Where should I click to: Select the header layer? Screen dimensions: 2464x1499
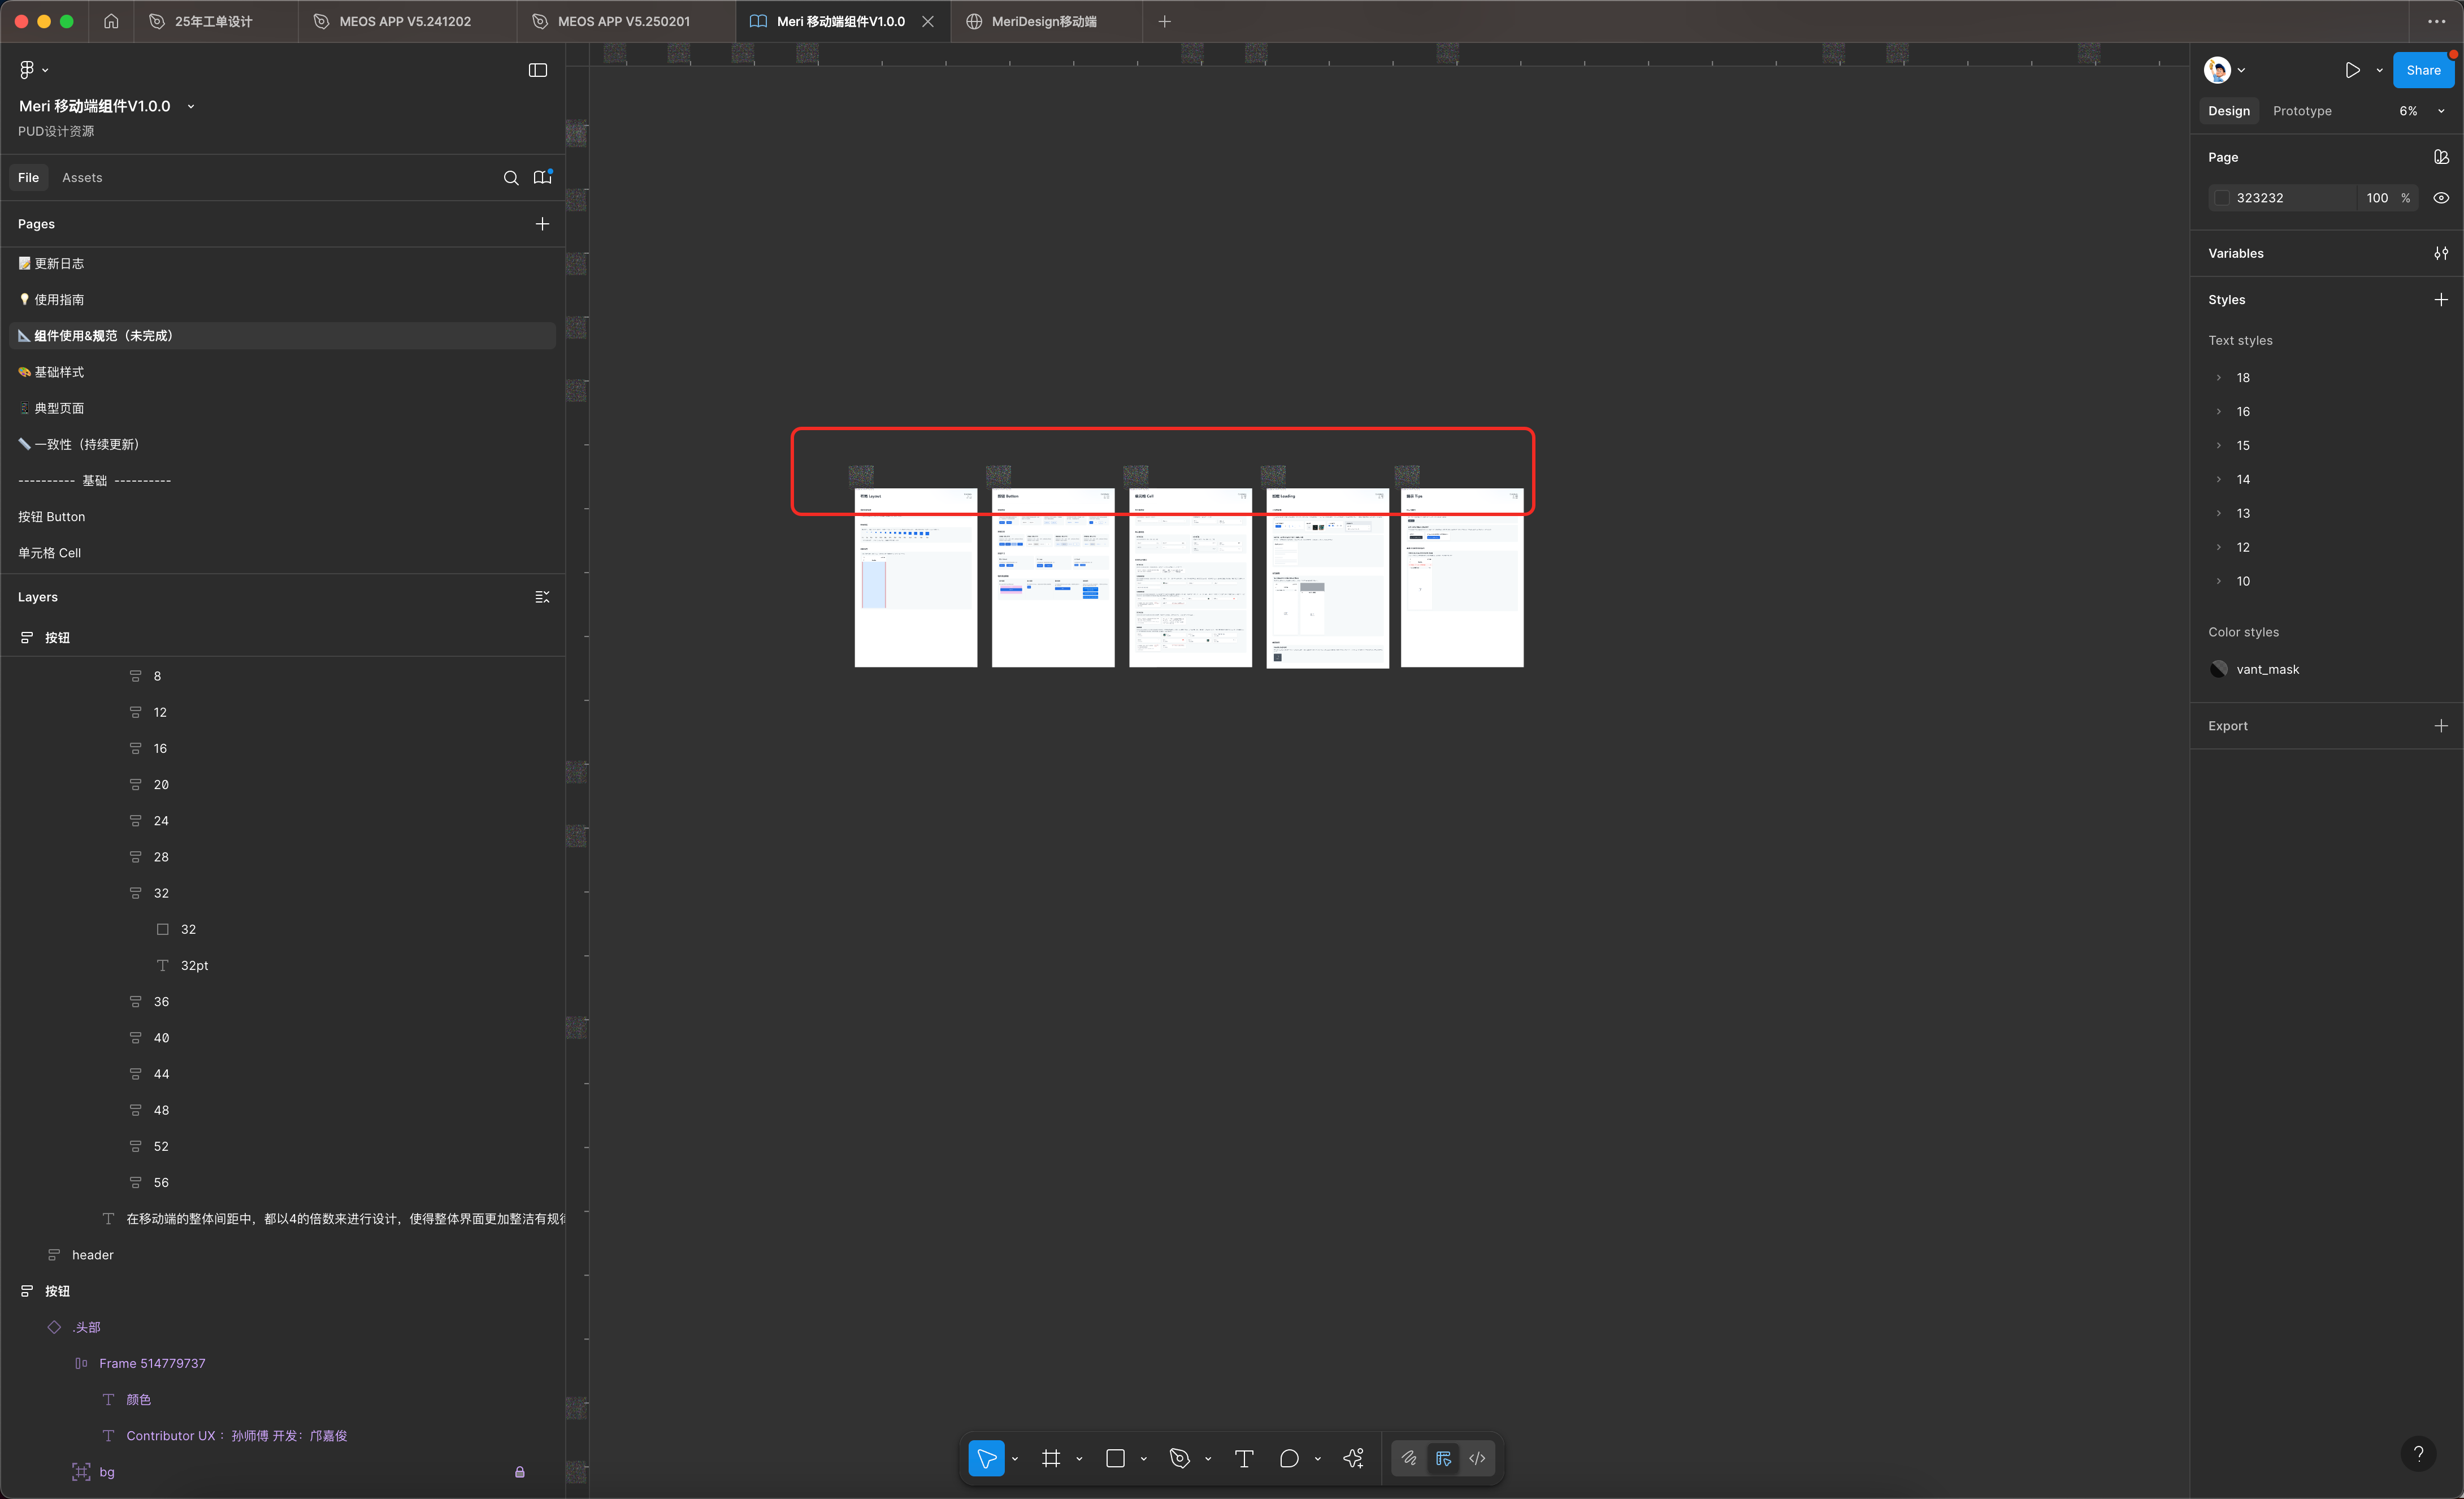93,1255
